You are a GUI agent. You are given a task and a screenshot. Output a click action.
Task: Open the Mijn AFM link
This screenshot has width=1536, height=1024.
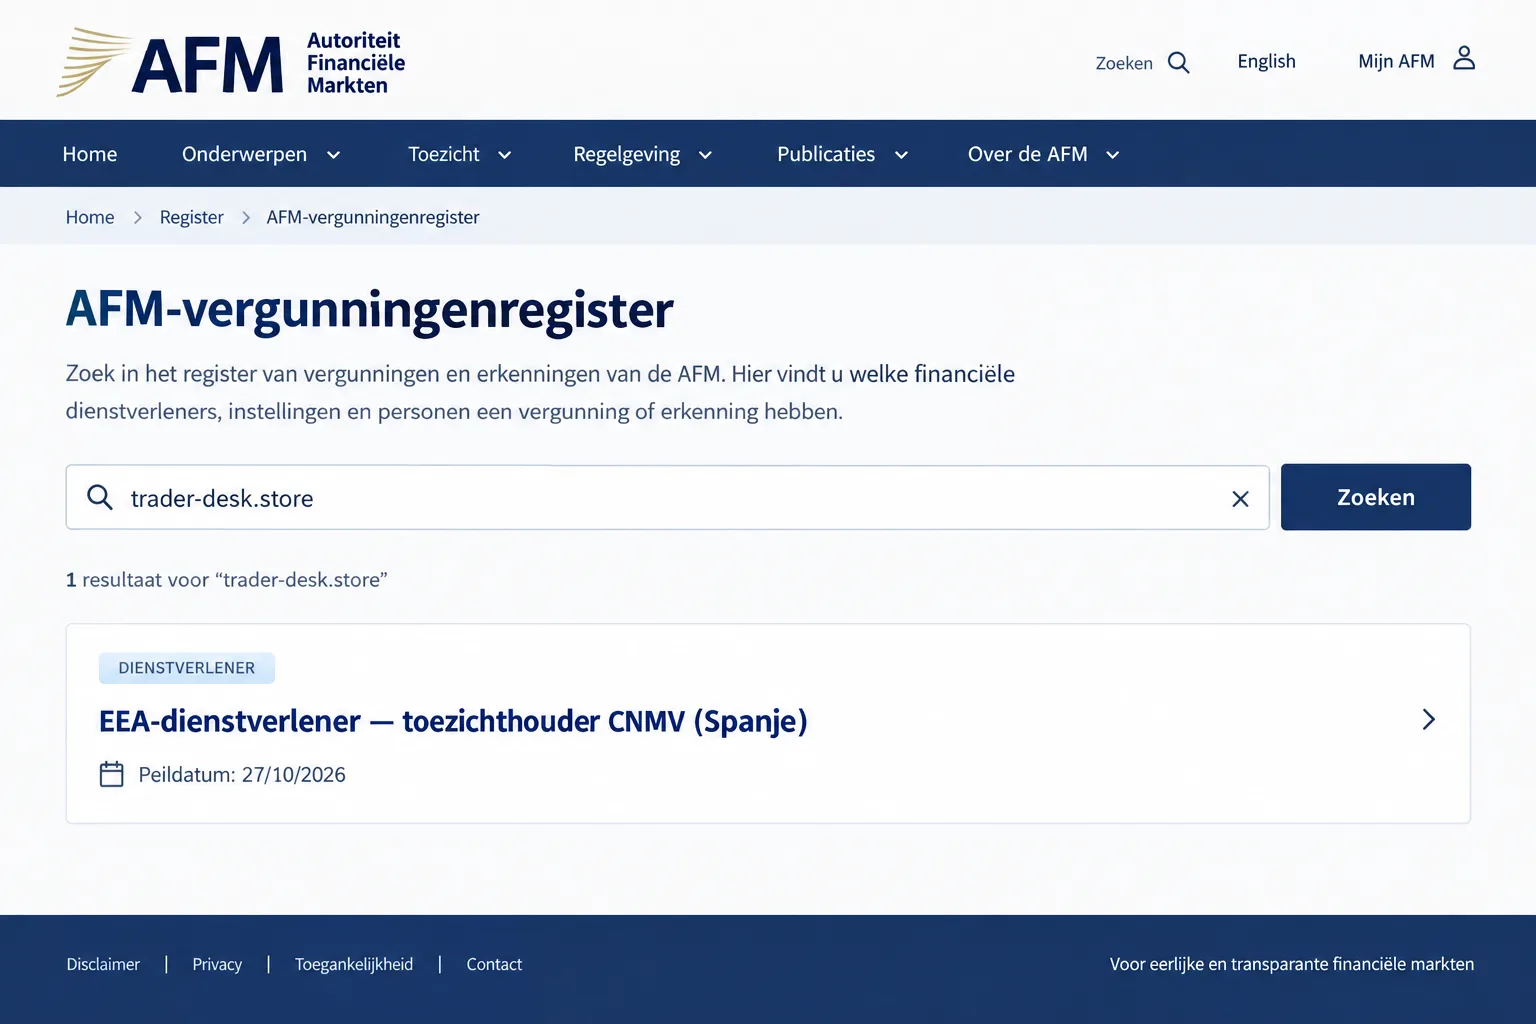[1396, 61]
